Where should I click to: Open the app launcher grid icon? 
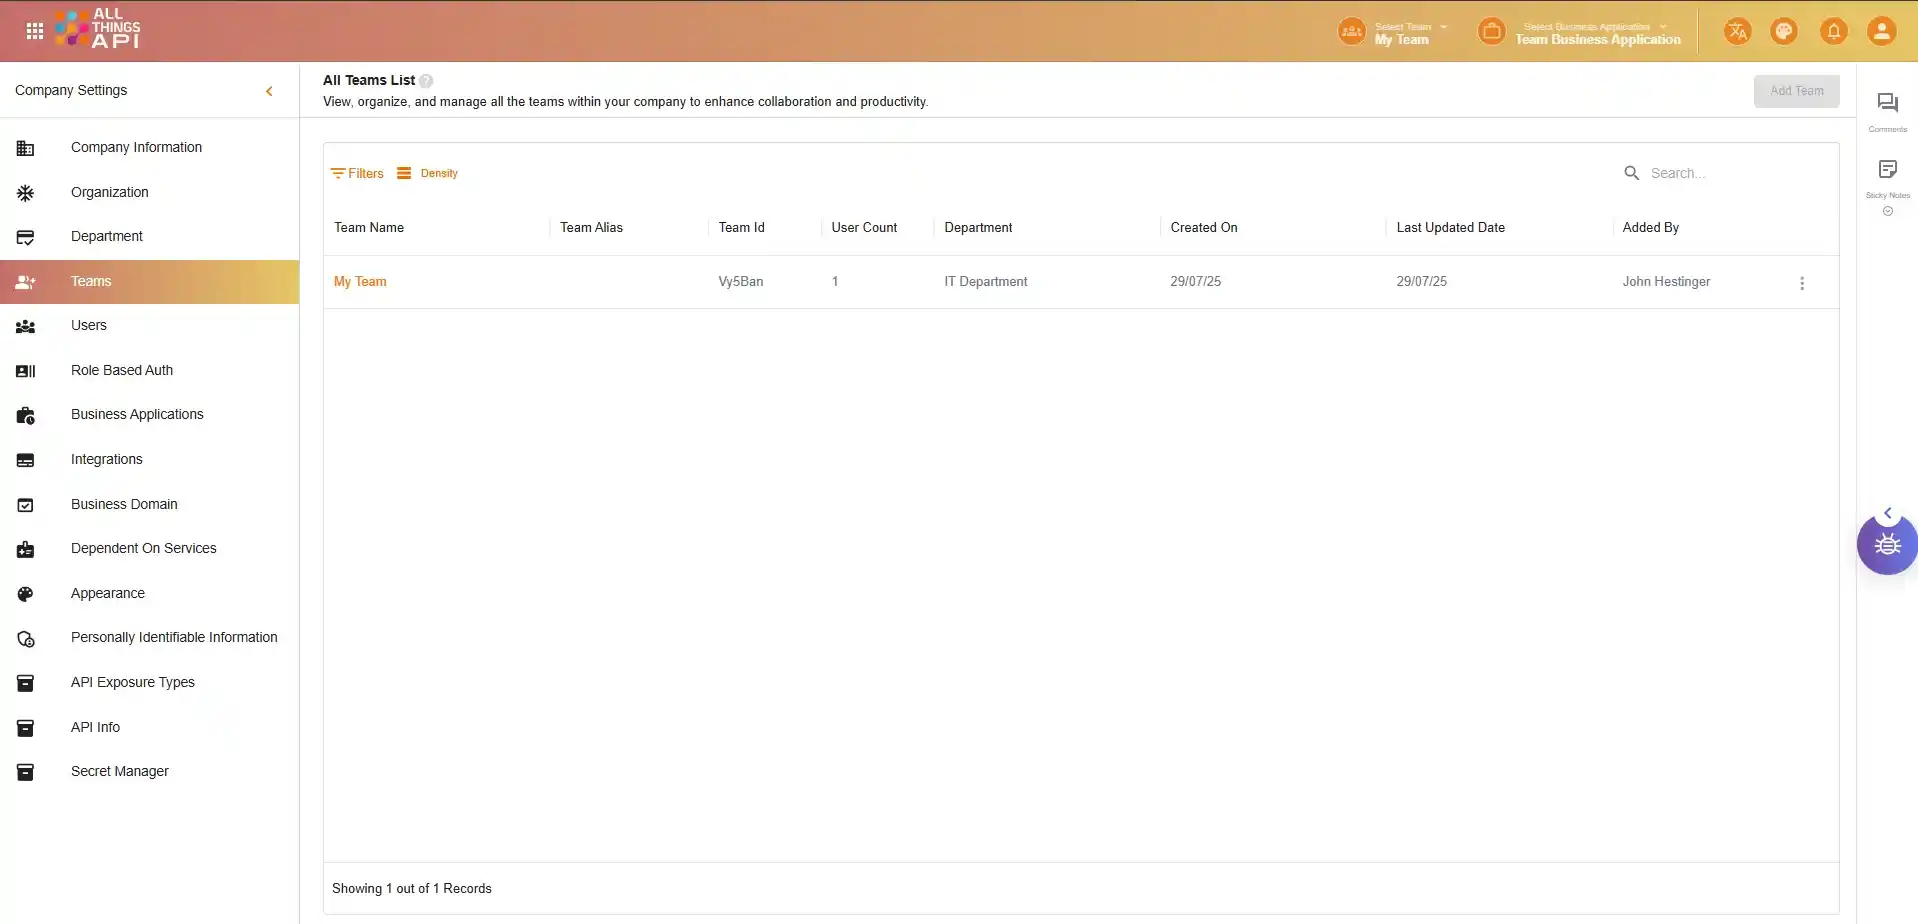tap(35, 31)
